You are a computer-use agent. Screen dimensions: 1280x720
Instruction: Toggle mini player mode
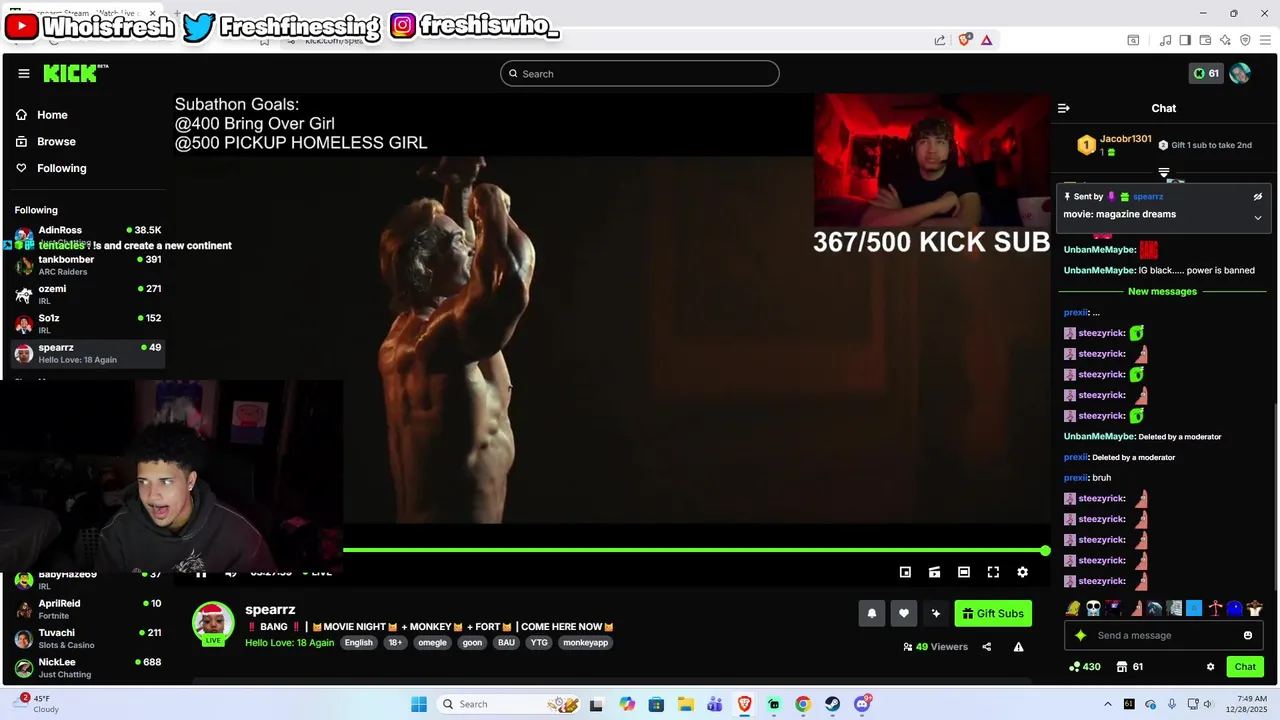tap(905, 572)
